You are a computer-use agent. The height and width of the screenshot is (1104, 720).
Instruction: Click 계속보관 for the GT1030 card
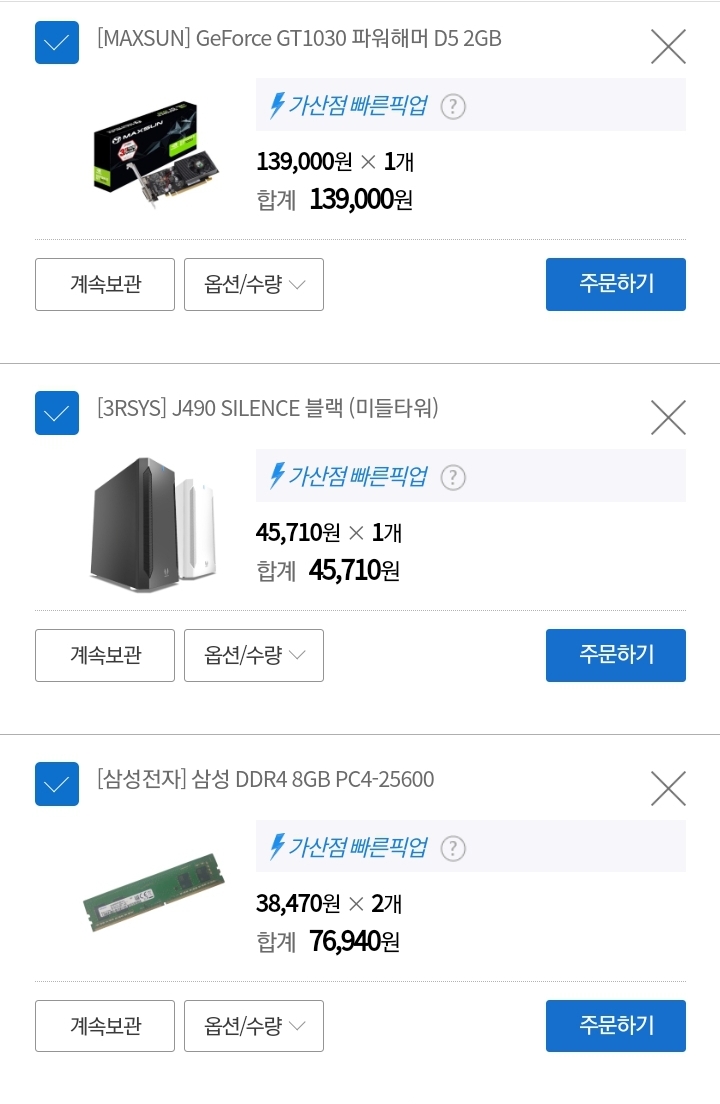105,285
